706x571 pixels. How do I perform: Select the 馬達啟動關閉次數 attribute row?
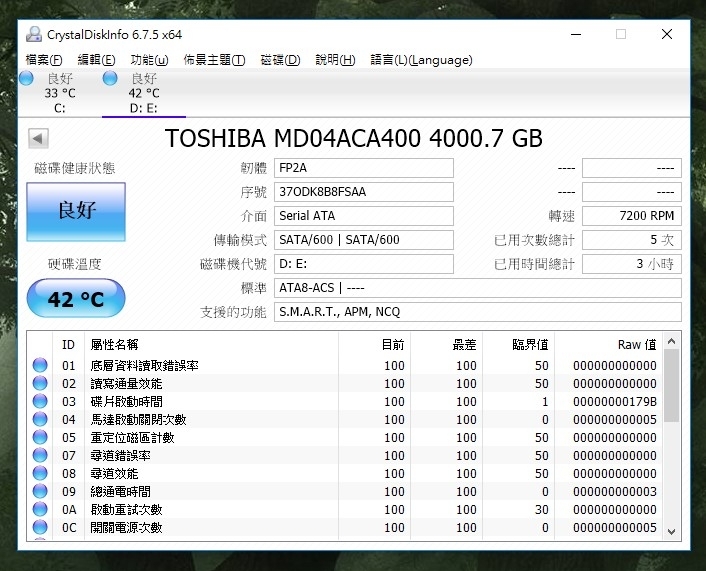[345, 419]
